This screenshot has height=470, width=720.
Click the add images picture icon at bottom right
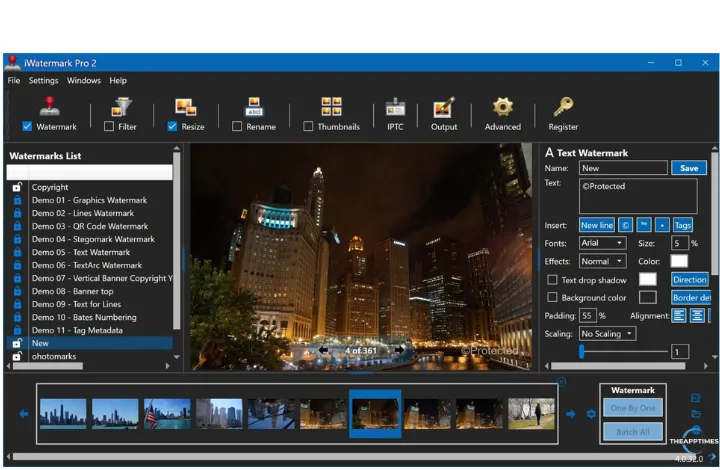pos(696,398)
